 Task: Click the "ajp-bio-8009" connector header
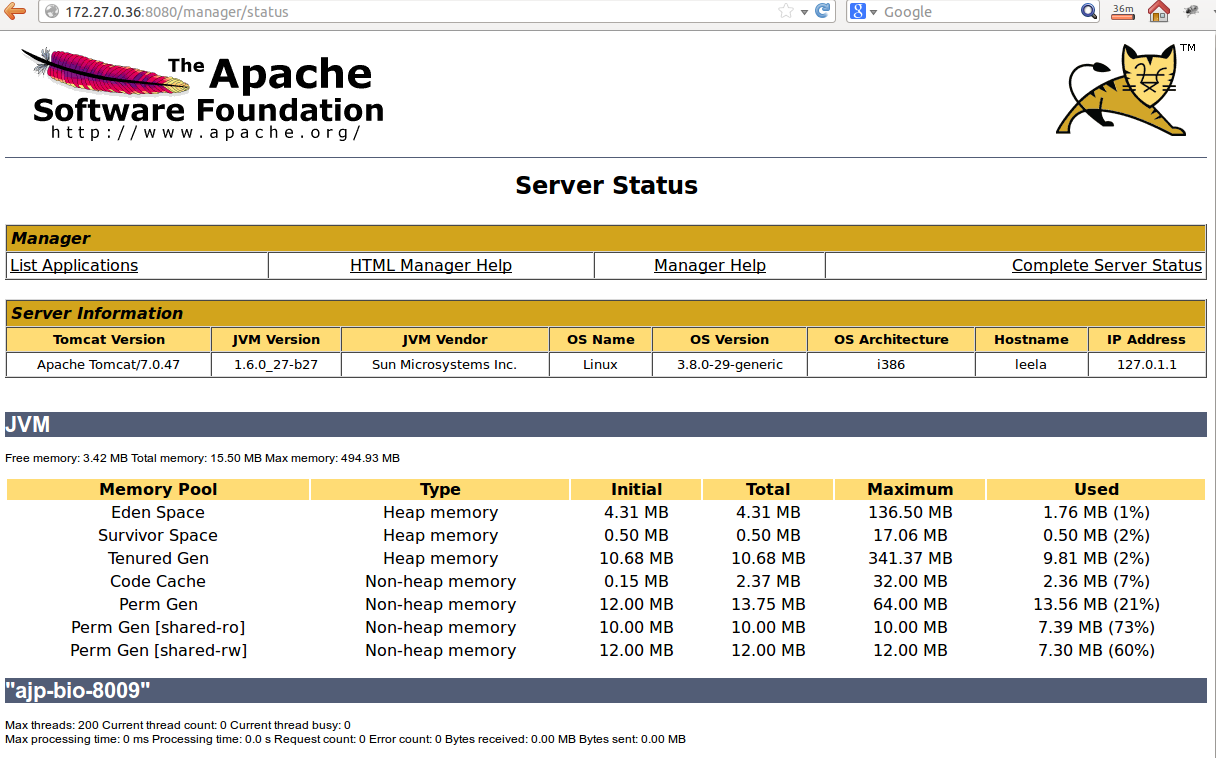point(606,691)
